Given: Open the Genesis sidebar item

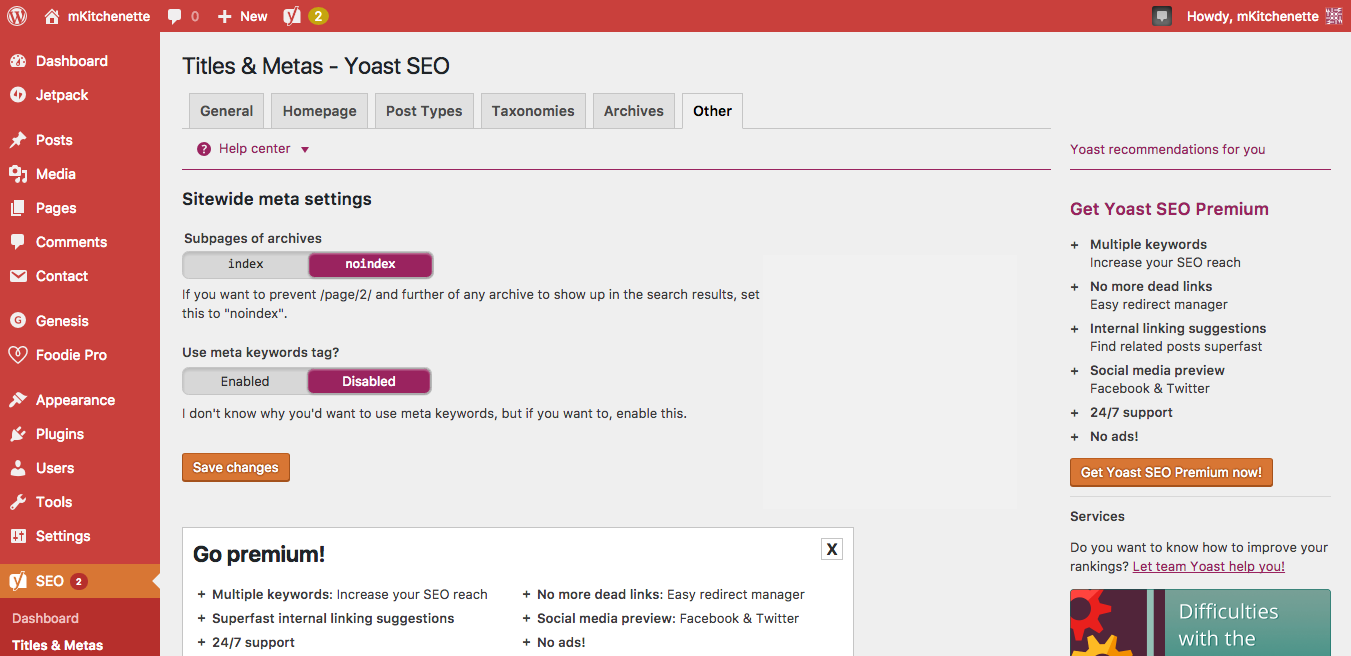Looking at the screenshot, I should coord(62,321).
